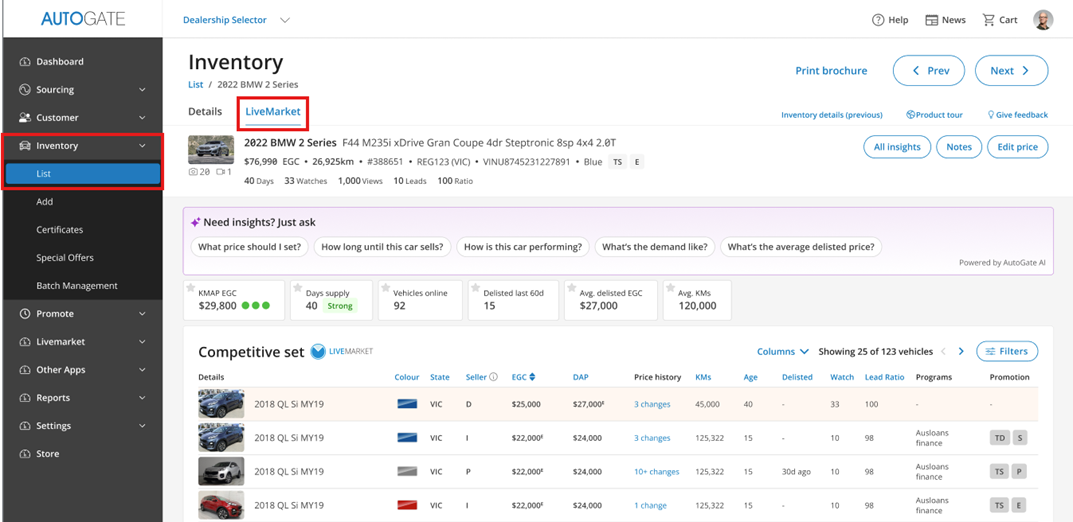The image size is (1073, 522).
Task: Click the Seller column info icon
Action: point(494,377)
